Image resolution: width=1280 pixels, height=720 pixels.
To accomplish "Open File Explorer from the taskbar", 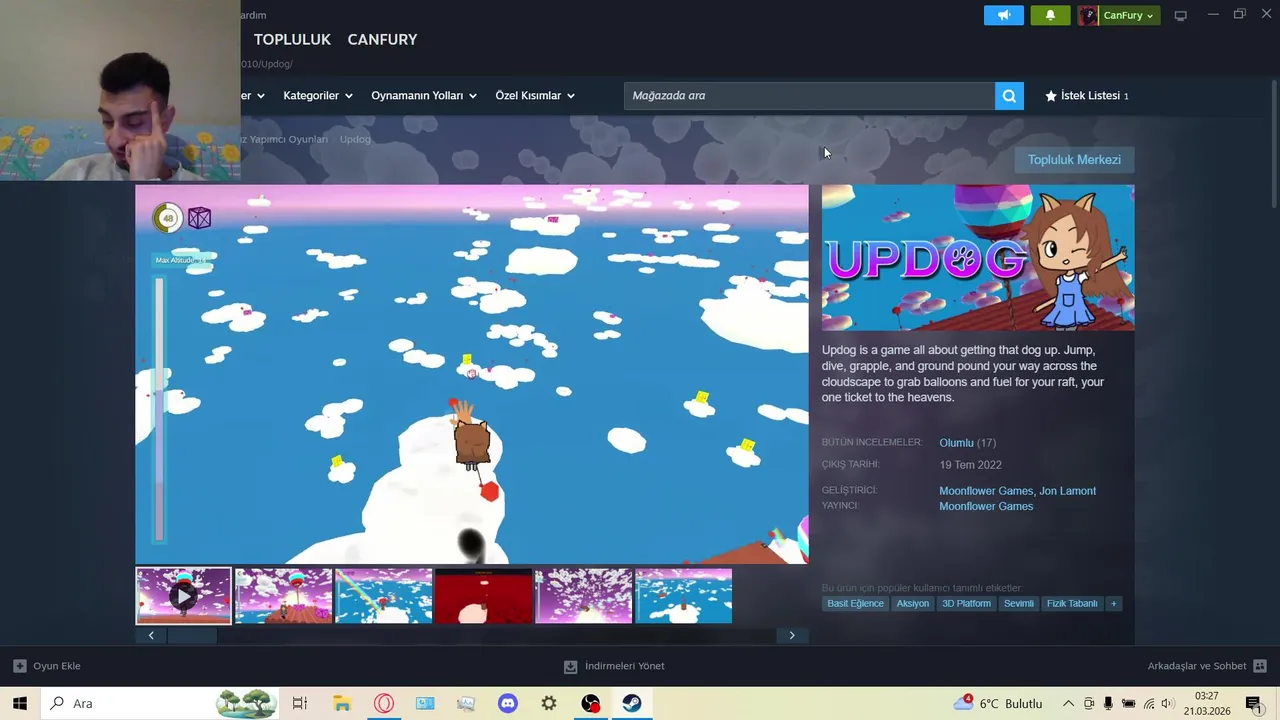I will [x=342, y=703].
